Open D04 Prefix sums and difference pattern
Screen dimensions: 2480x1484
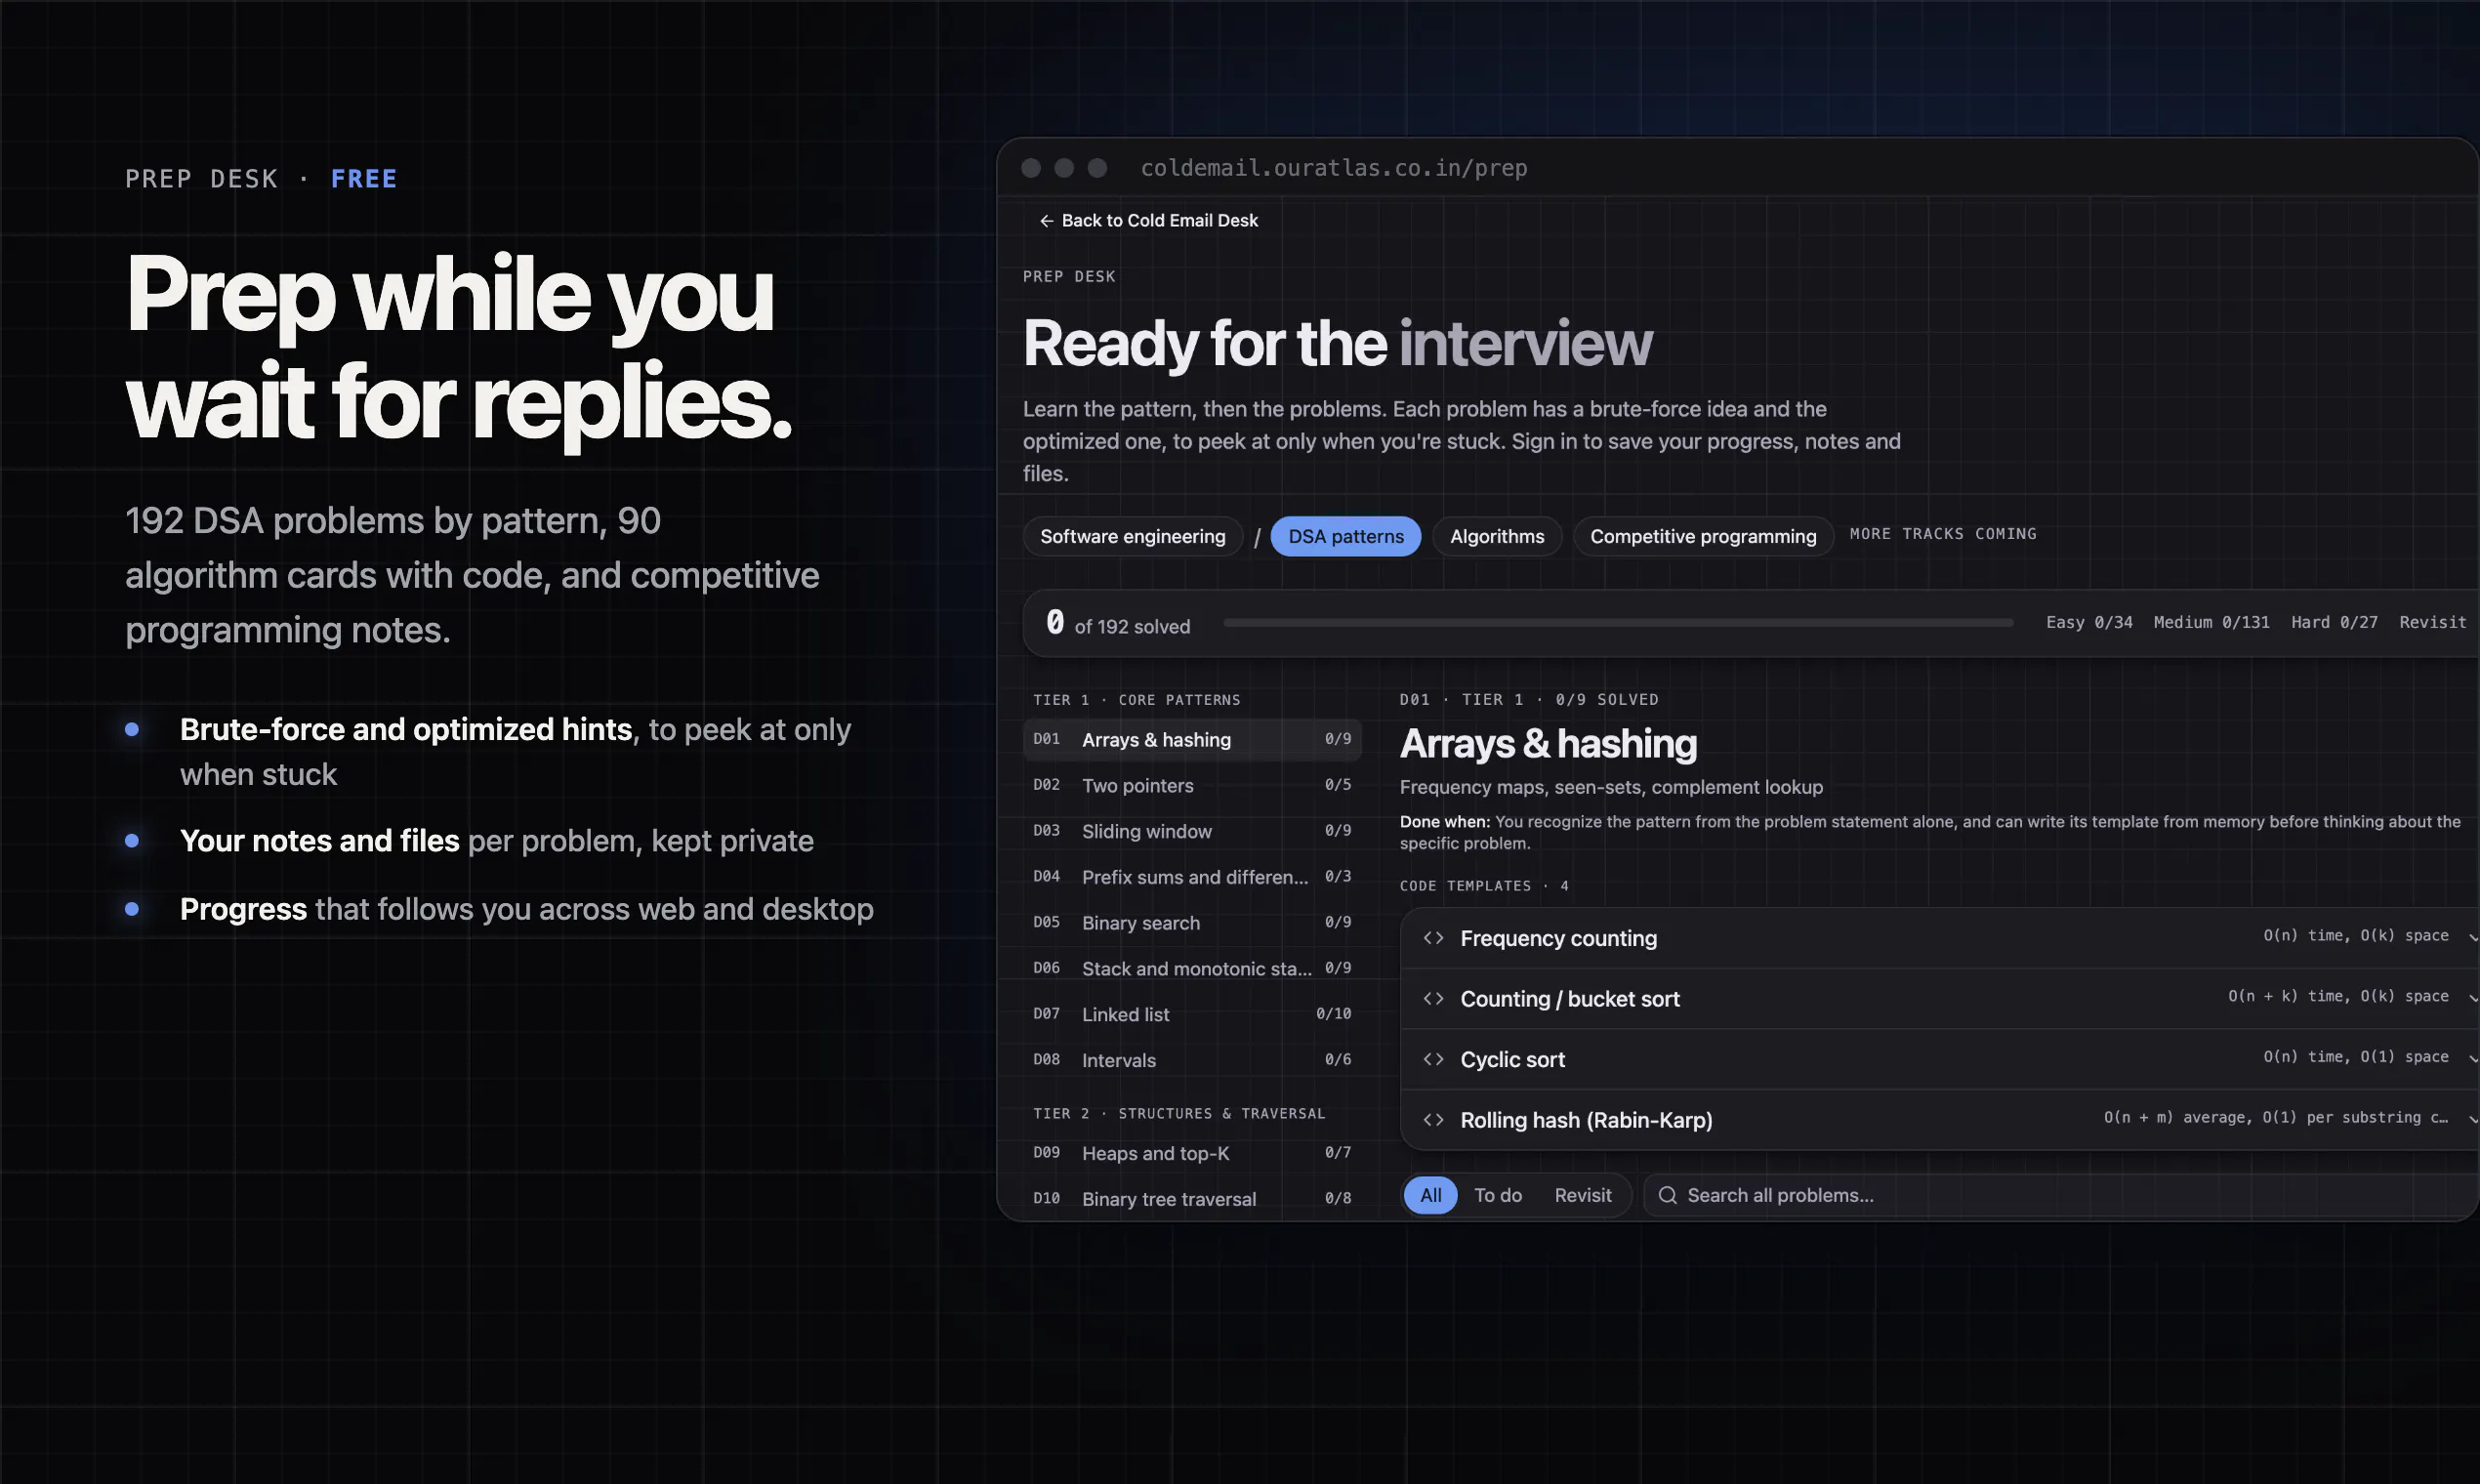coord(1192,877)
